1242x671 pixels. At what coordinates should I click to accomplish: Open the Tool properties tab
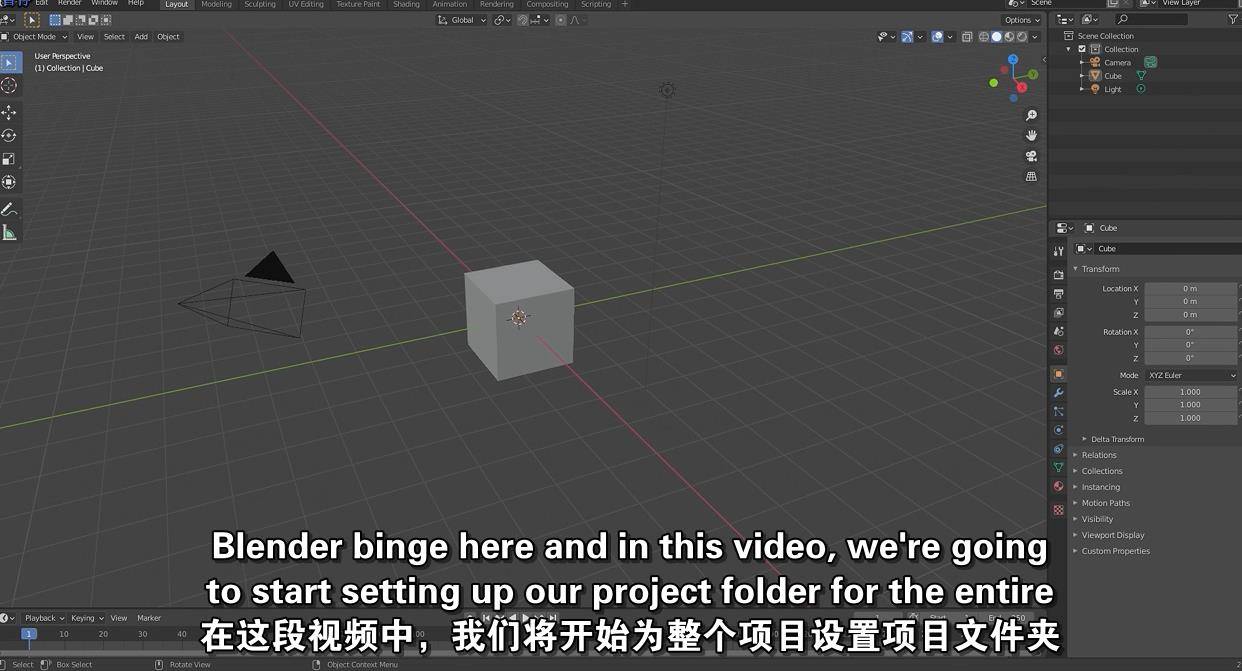pos(1059,251)
